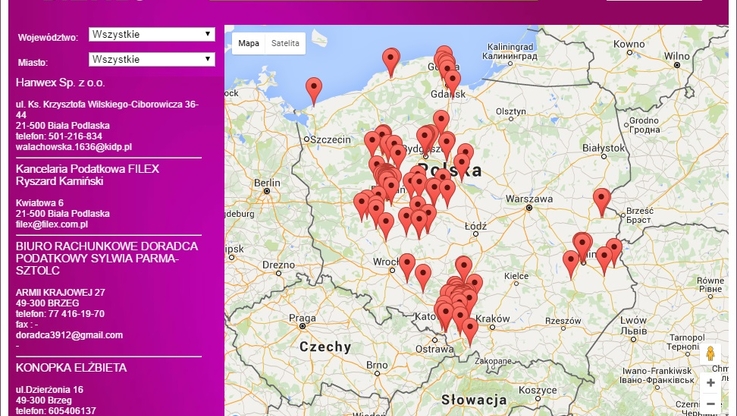Open the Miasto dropdown

[152, 59]
